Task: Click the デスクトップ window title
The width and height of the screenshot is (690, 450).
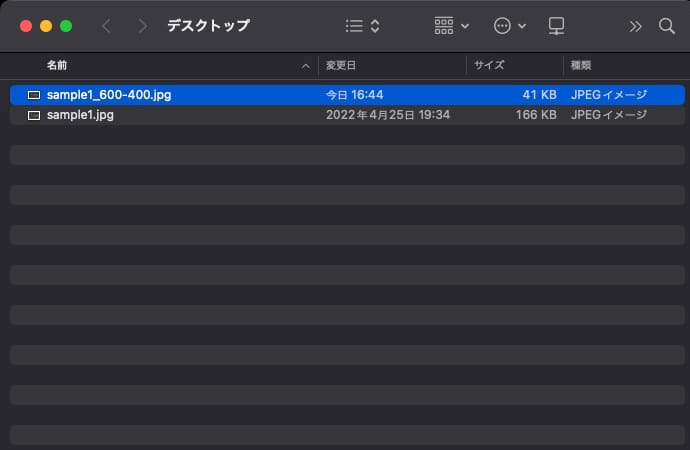Action: click(208, 26)
